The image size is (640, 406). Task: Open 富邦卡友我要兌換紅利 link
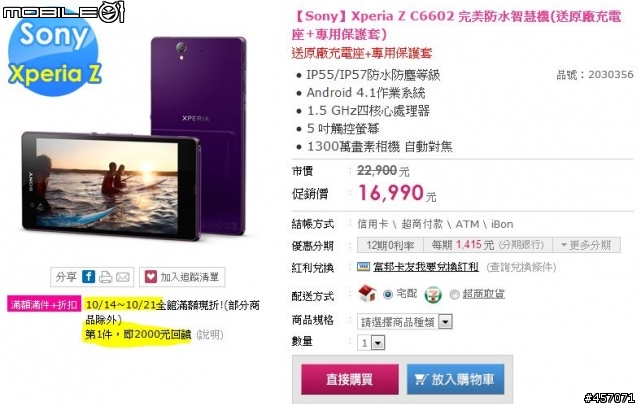[x=426, y=267]
